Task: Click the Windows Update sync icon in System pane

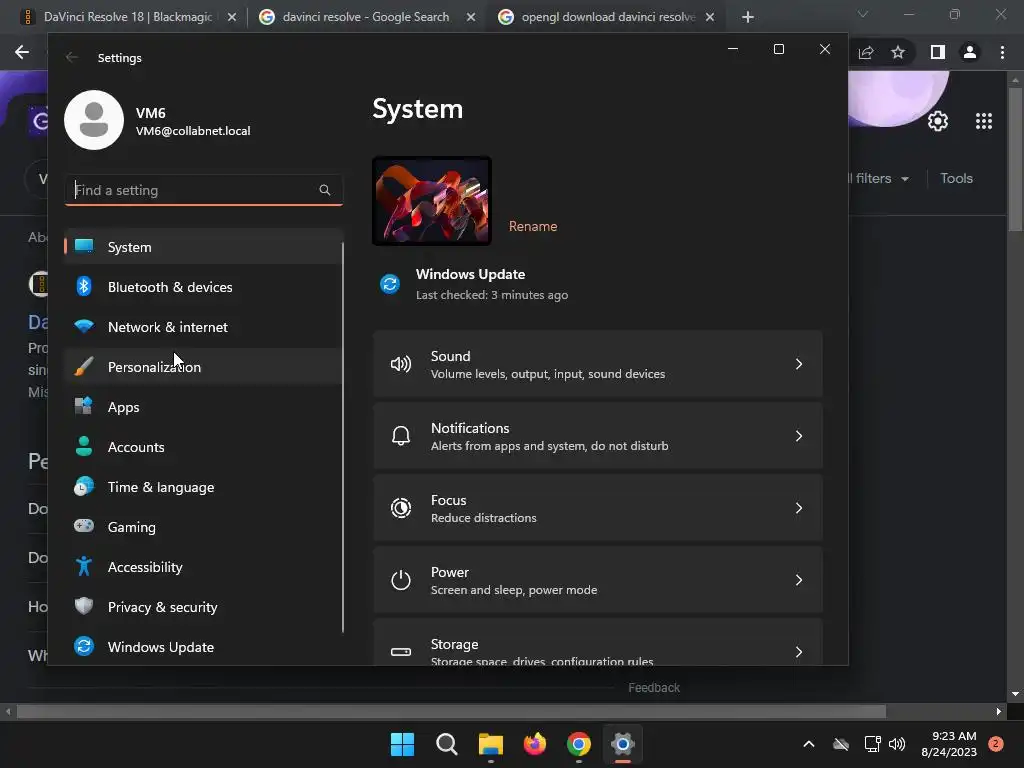Action: tap(390, 284)
